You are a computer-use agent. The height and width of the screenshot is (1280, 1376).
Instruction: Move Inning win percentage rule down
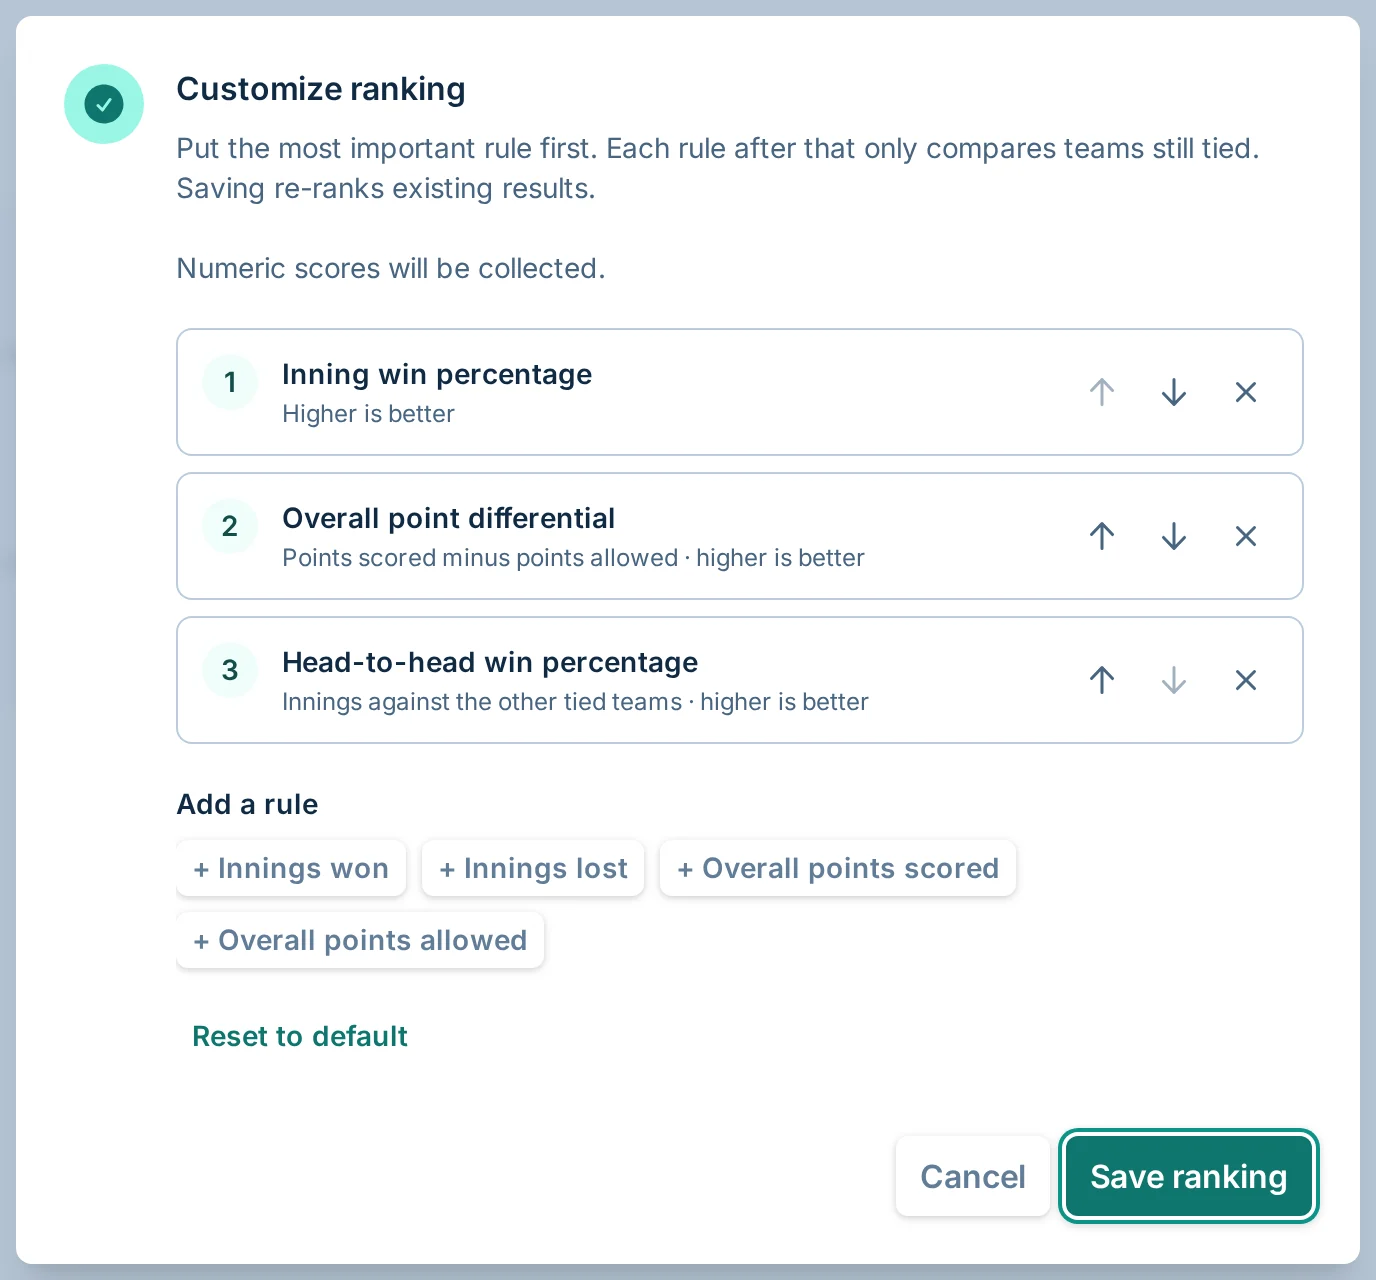click(x=1174, y=392)
